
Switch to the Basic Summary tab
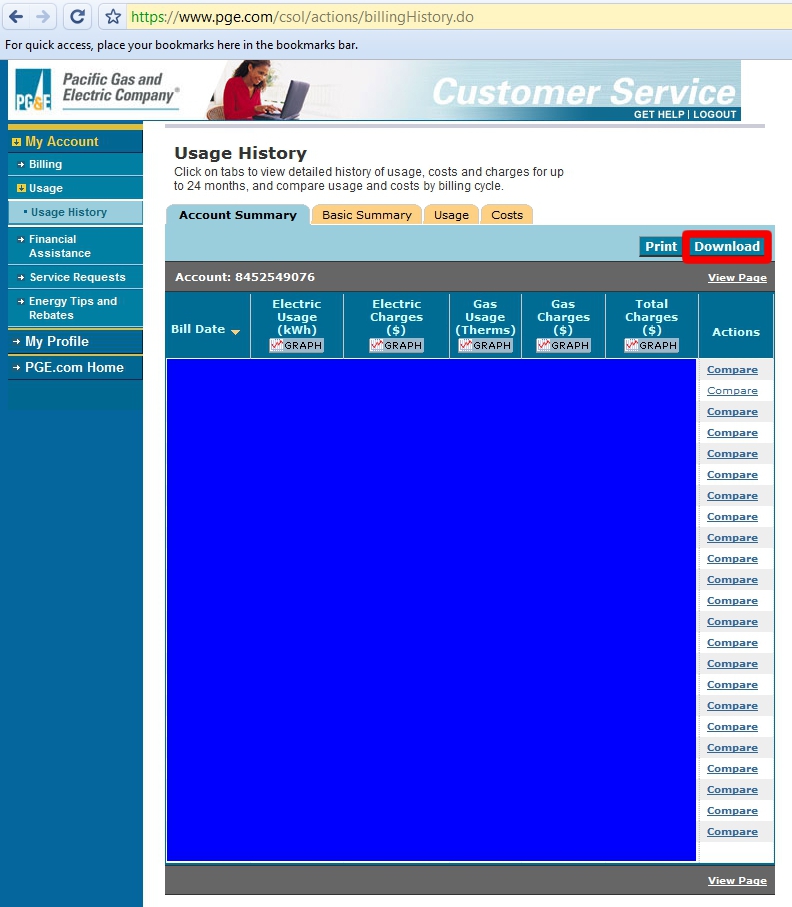366,215
